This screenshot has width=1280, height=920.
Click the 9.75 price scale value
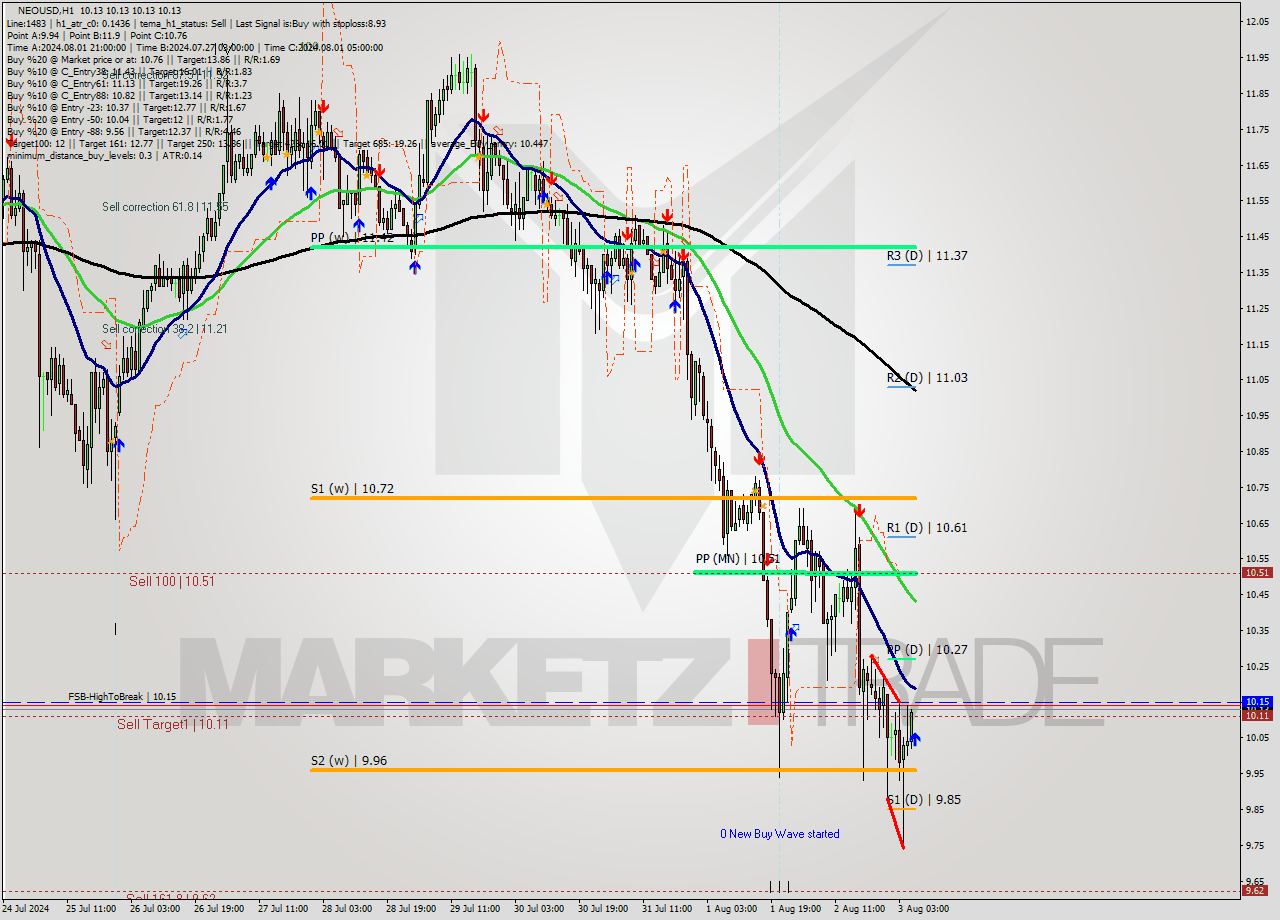[1257, 845]
